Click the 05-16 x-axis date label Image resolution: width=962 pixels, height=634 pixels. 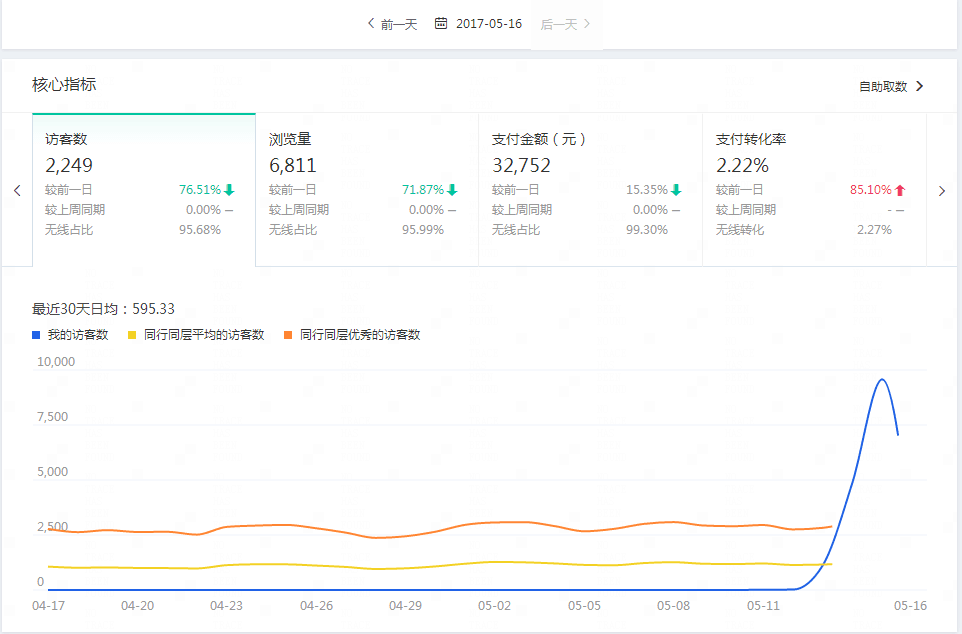tap(910, 605)
